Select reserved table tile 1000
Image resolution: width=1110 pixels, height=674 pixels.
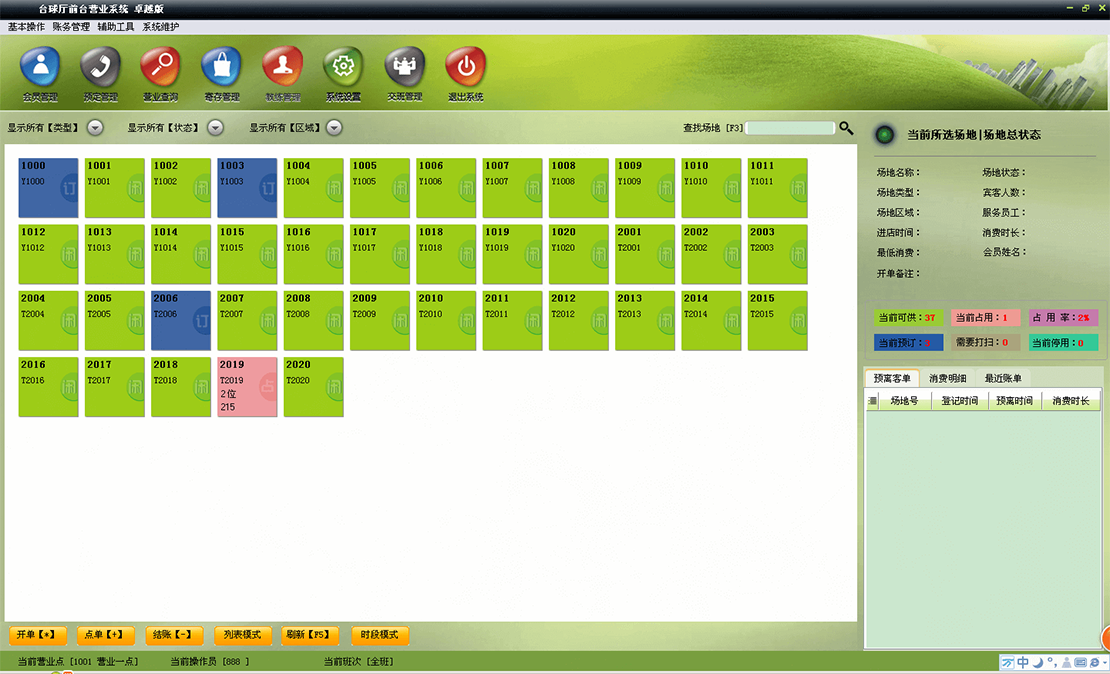(48, 188)
